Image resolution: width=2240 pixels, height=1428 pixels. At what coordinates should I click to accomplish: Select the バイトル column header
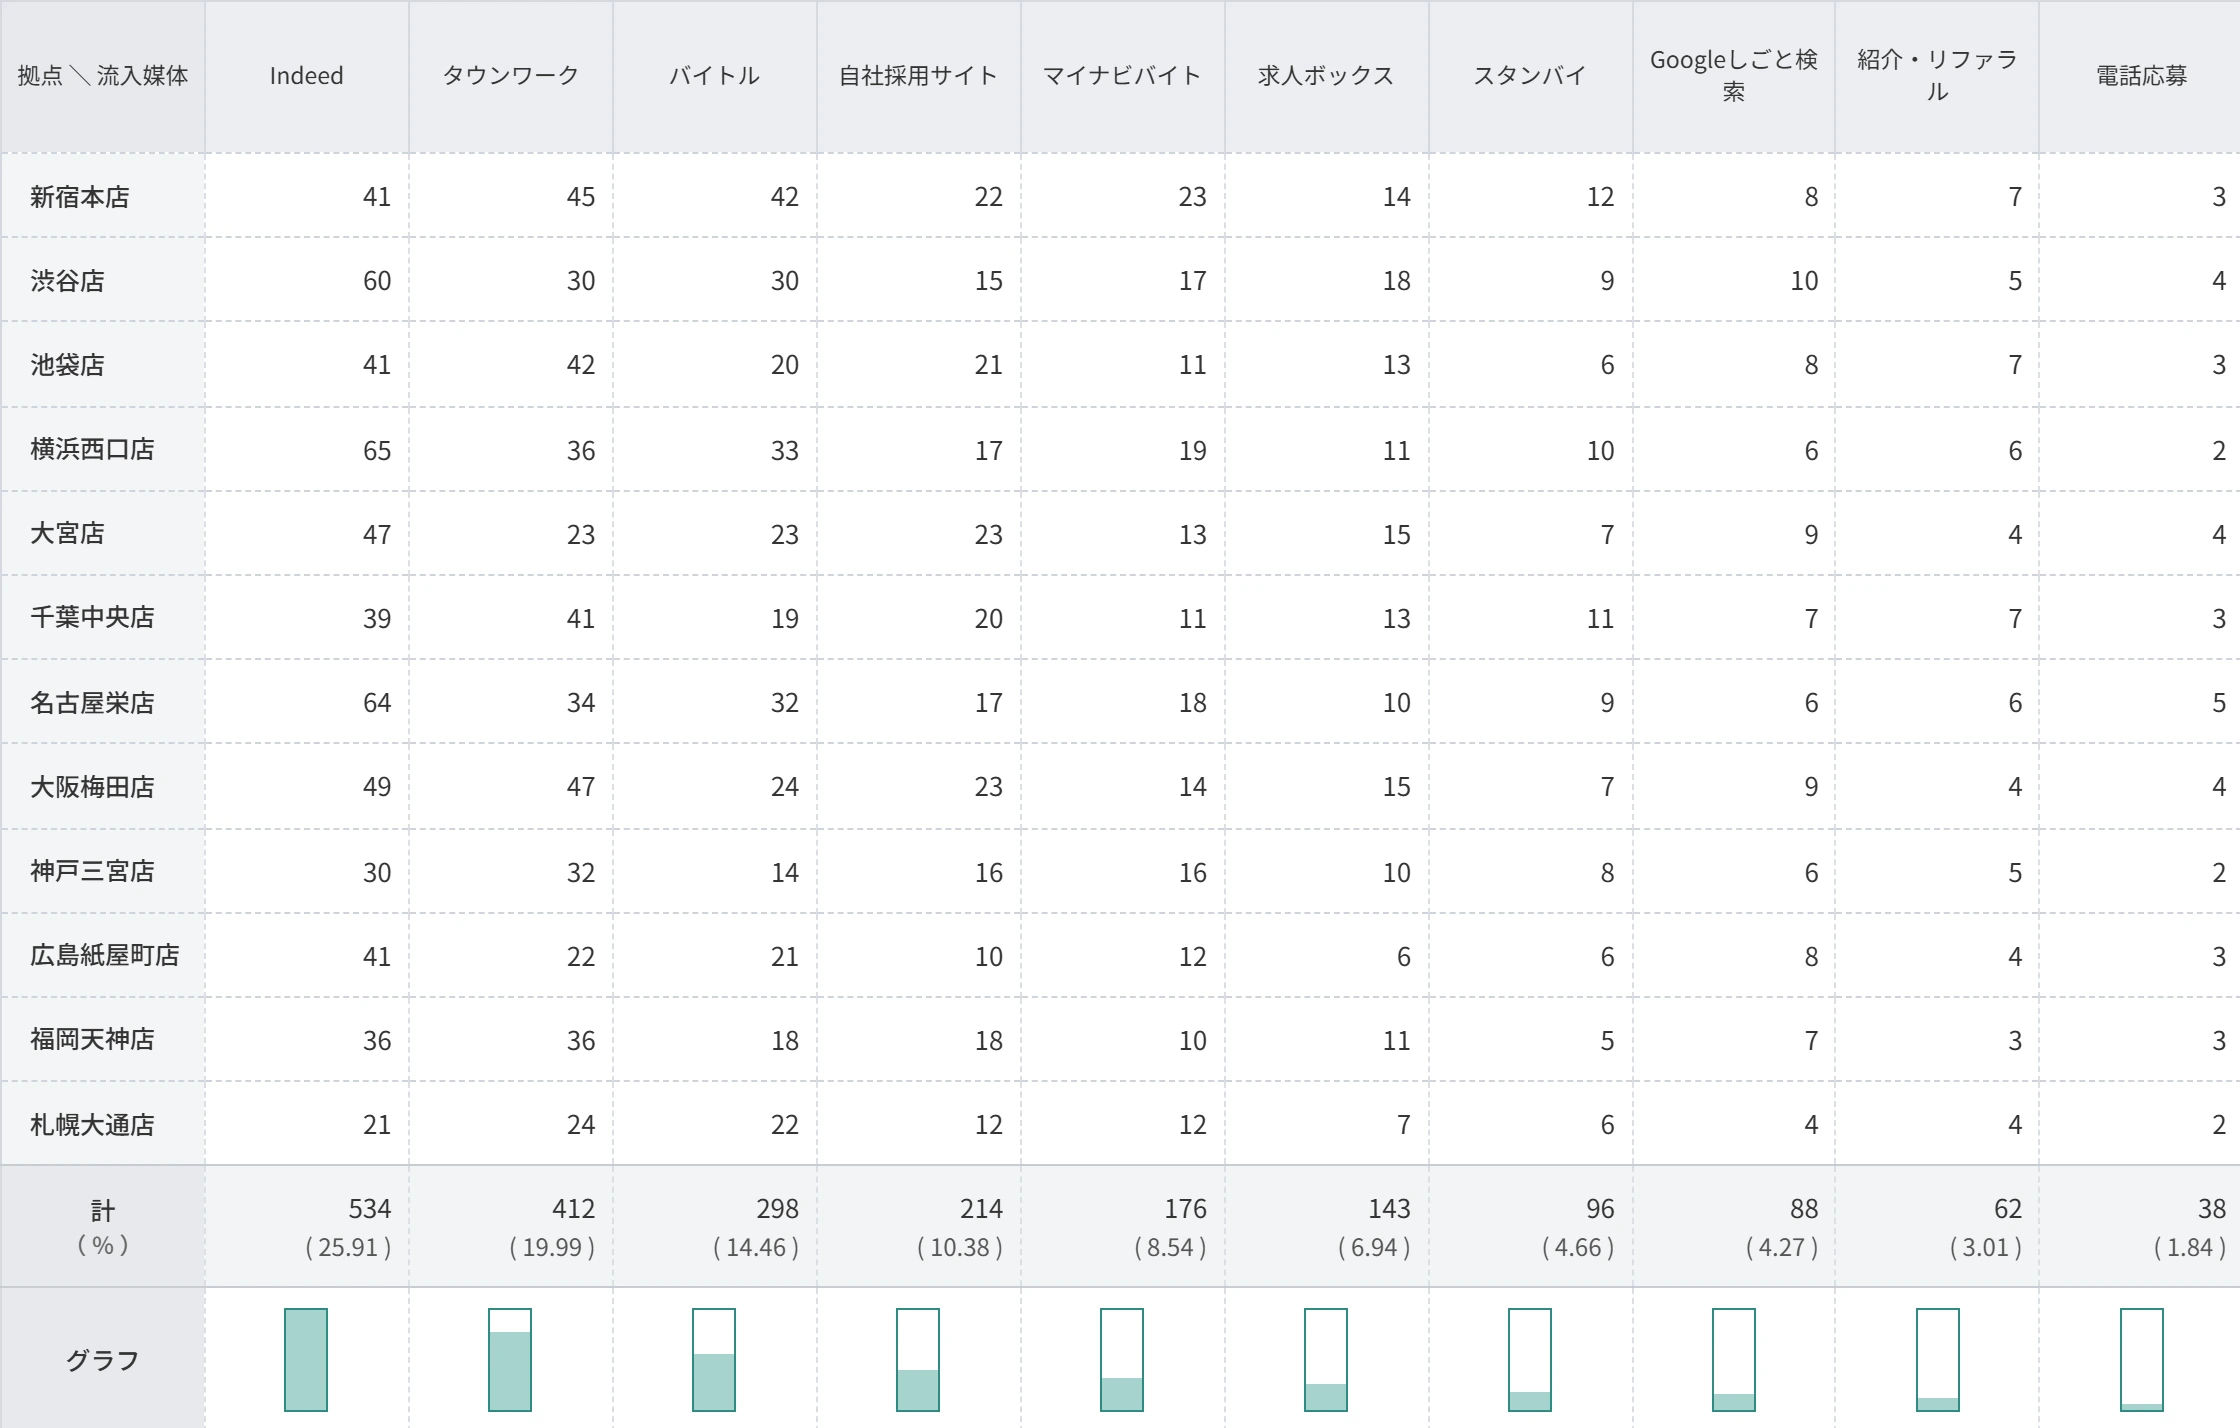pos(714,76)
